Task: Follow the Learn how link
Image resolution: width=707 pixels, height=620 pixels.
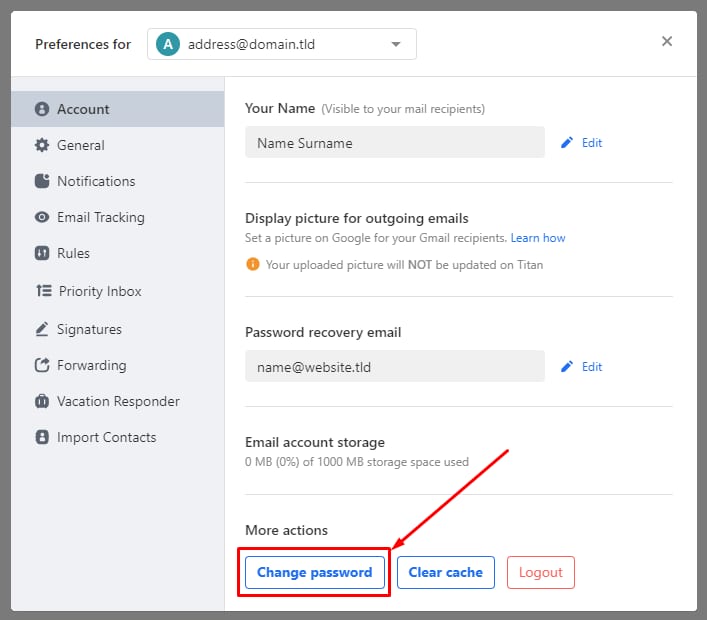Action: pos(538,238)
